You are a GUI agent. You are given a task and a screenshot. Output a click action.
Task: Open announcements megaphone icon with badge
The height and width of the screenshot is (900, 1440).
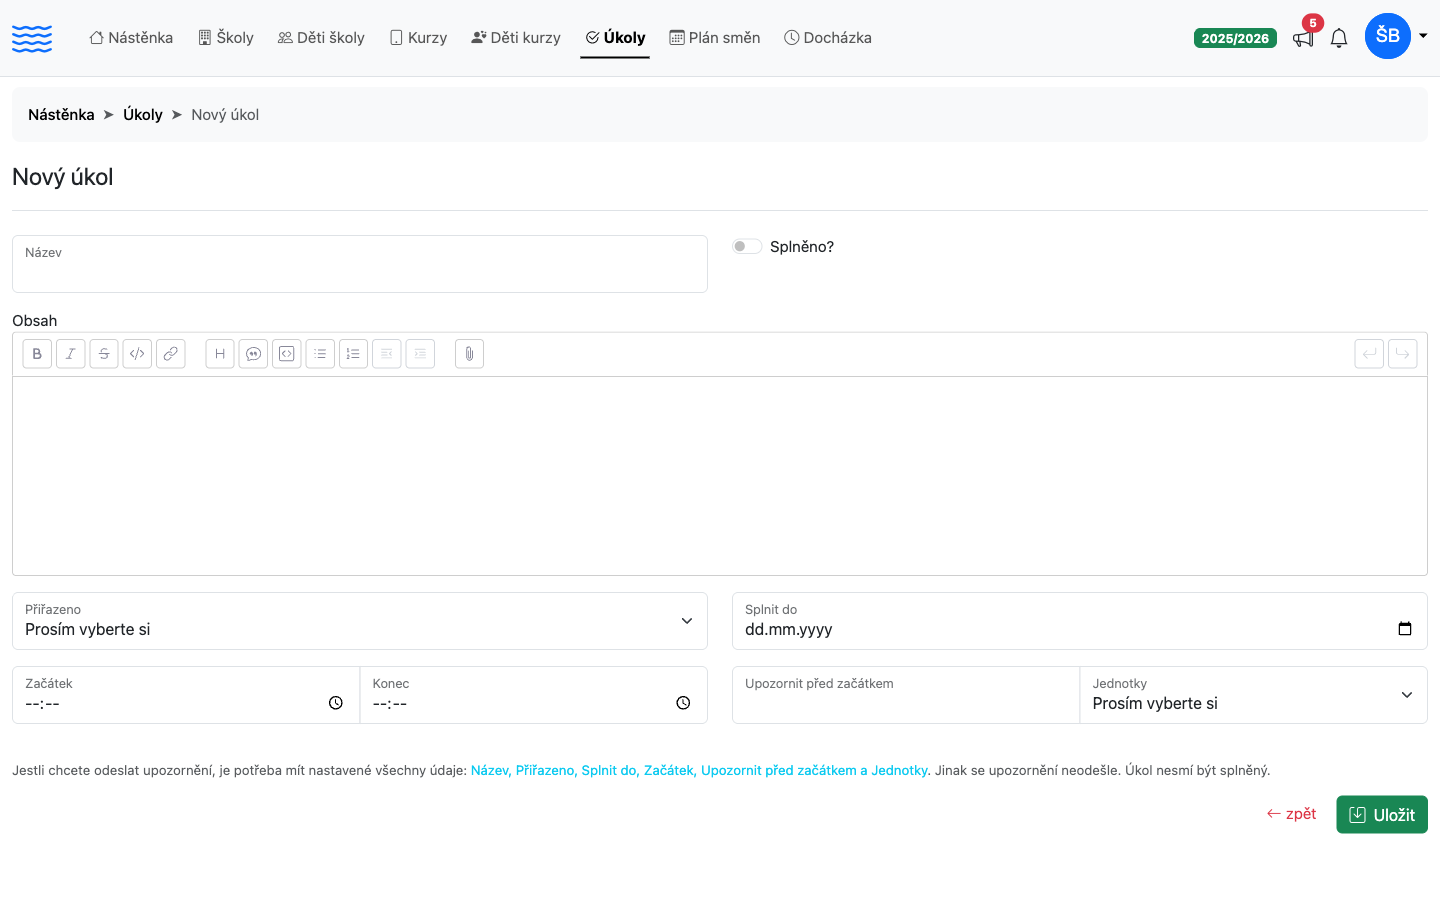point(1304,37)
